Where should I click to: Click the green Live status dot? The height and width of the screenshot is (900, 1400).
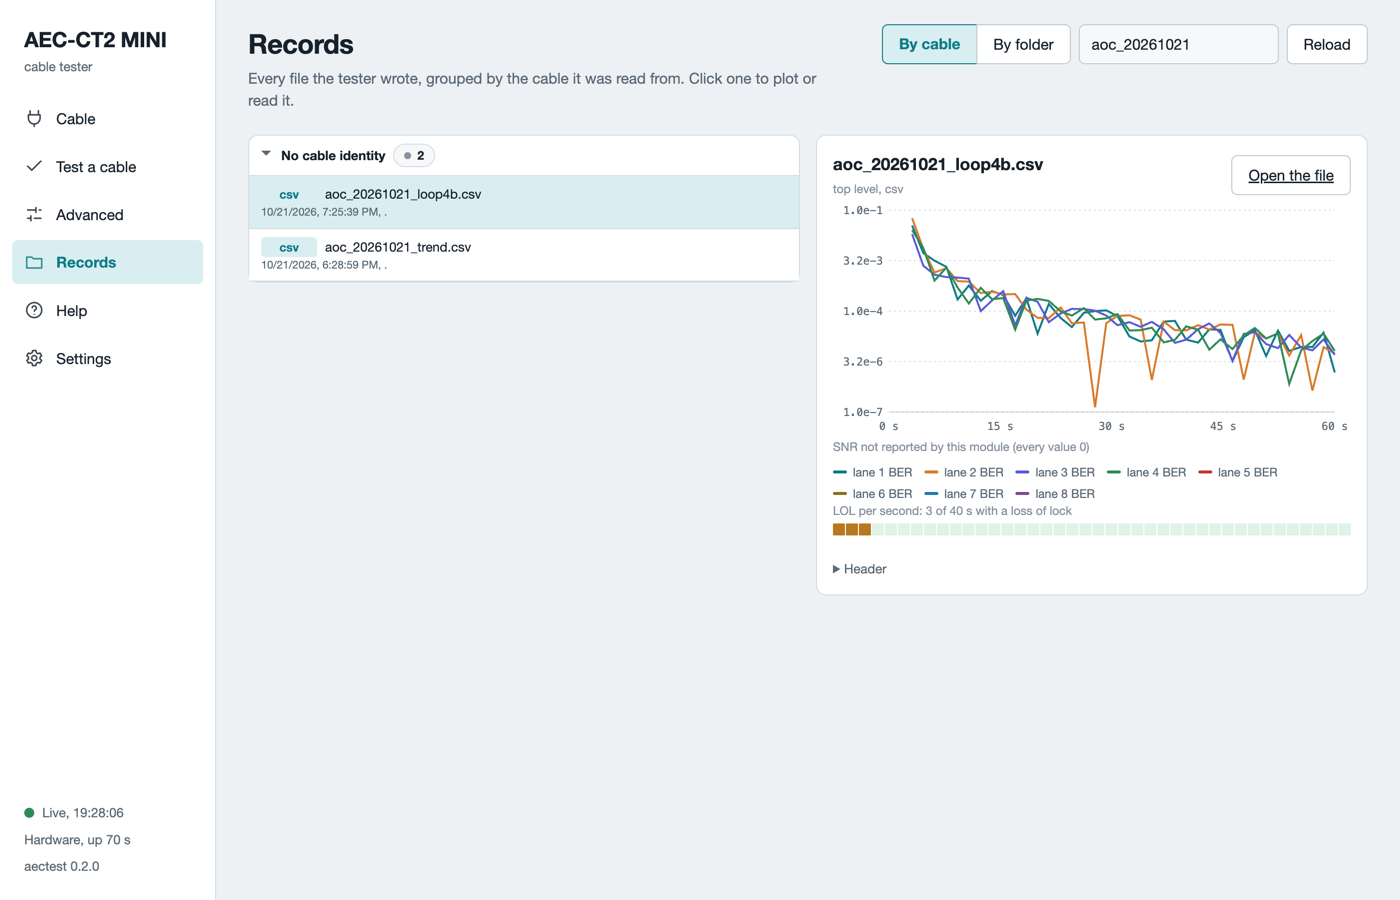[x=29, y=813]
